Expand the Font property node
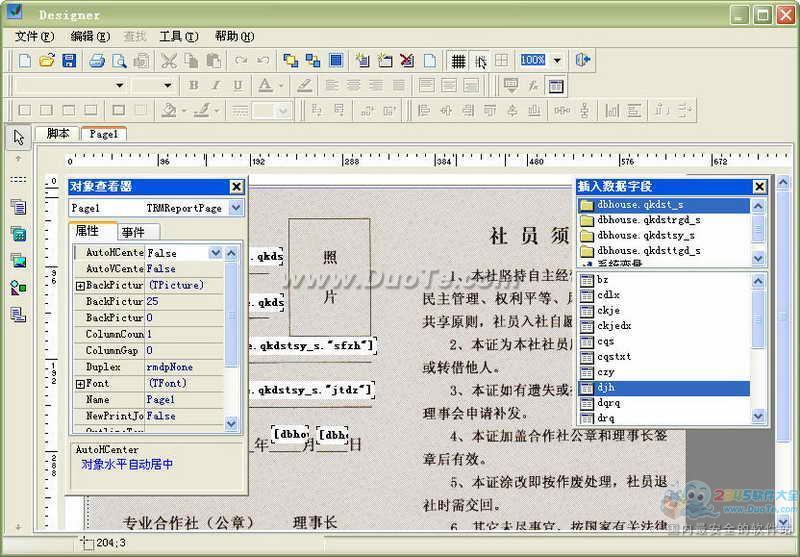Viewport: 800px width, 557px height. pyautogui.click(x=80, y=383)
